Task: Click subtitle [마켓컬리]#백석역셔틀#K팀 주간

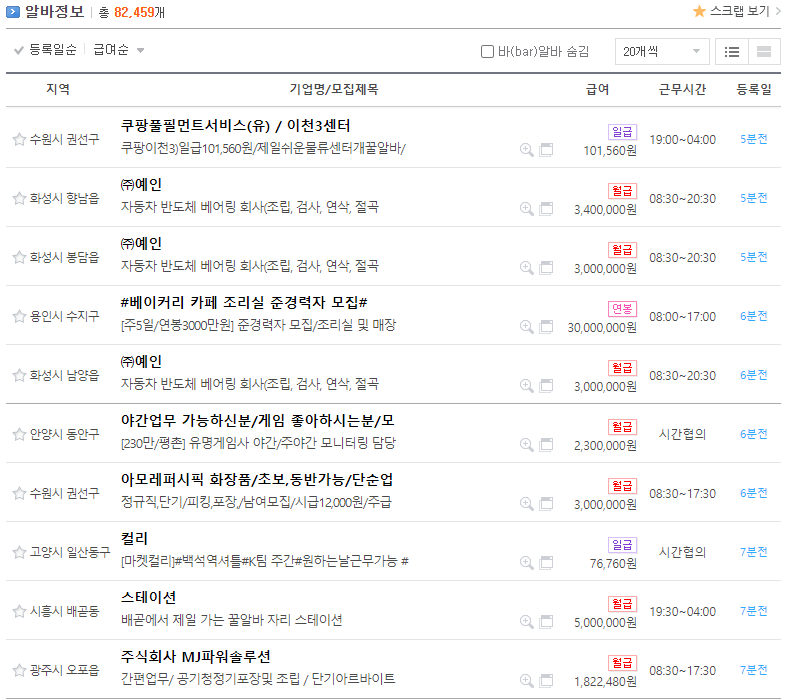Action: point(265,561)
